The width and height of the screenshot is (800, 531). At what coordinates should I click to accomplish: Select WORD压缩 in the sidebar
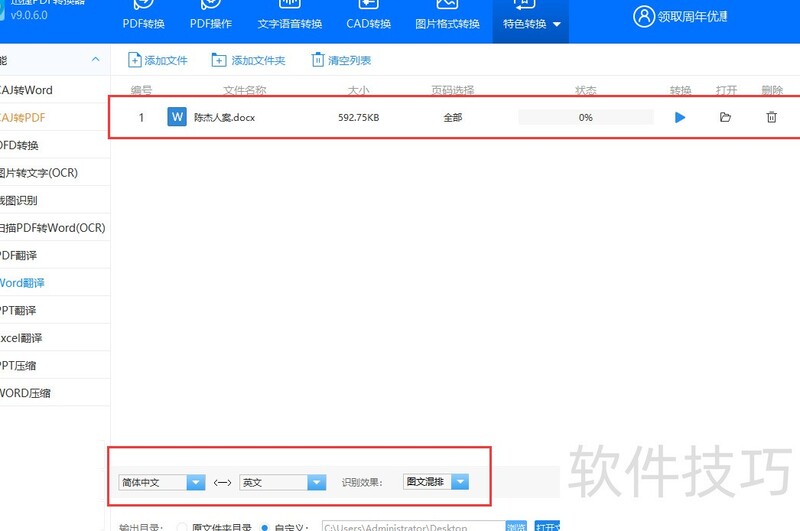(55, 393)
